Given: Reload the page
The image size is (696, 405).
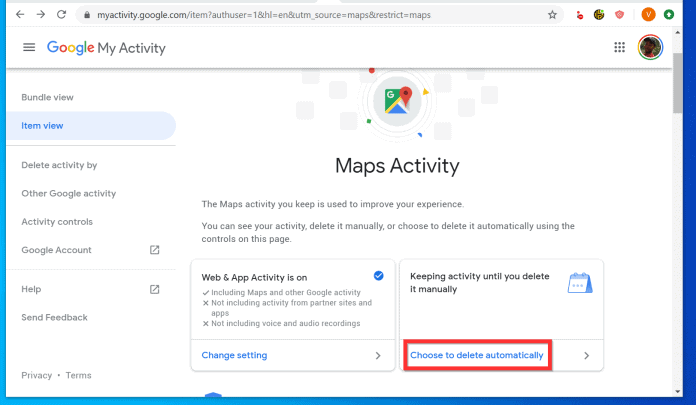Looking at the screenshot, I should (x=62, y=15).
